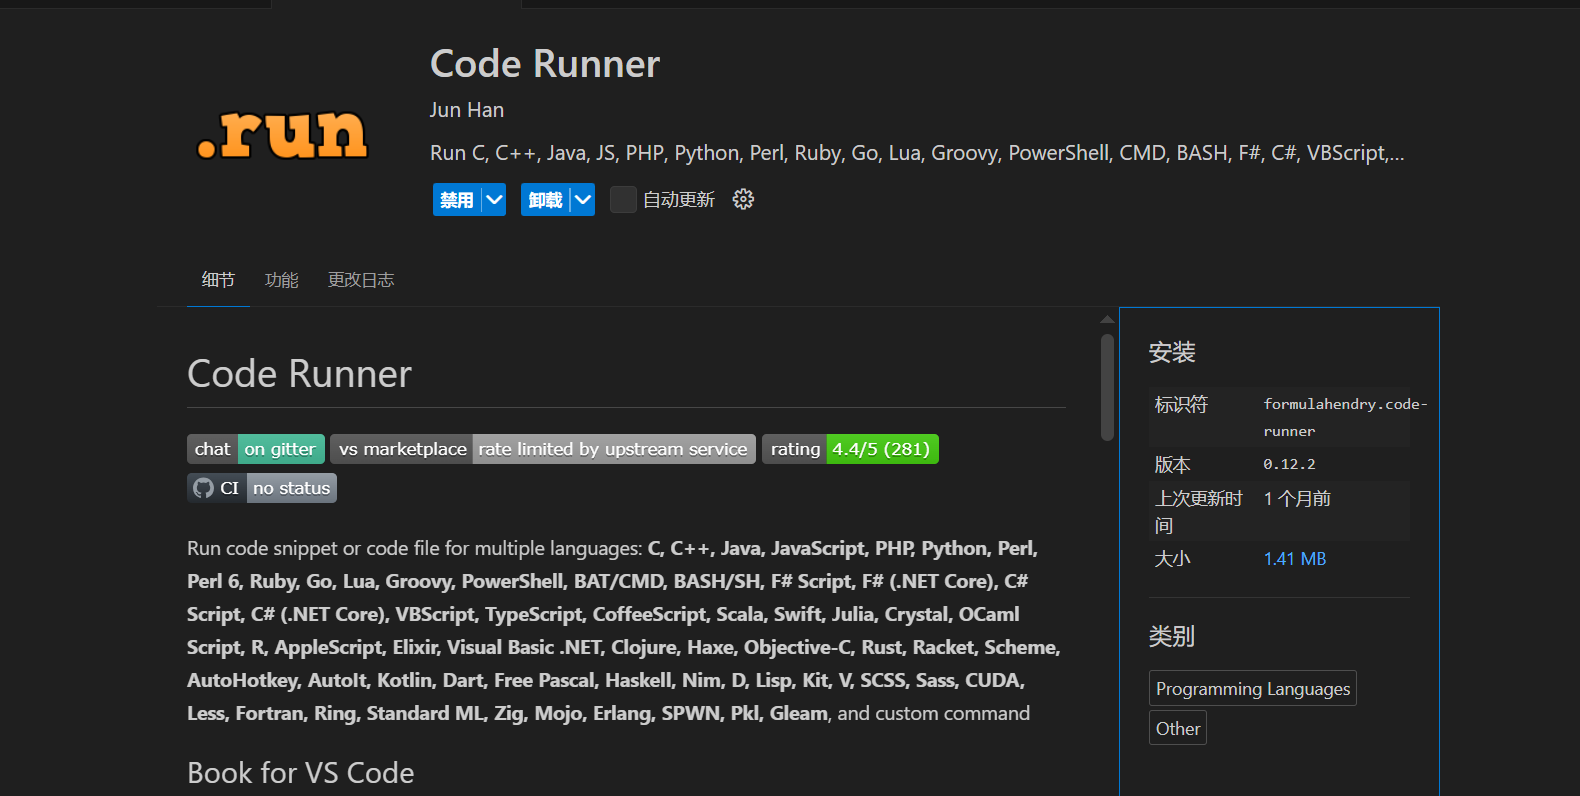This screenshot has height=796, width=1580.
Task: Click the 1 个月前 last updated value
Action: click(1297, 498)
